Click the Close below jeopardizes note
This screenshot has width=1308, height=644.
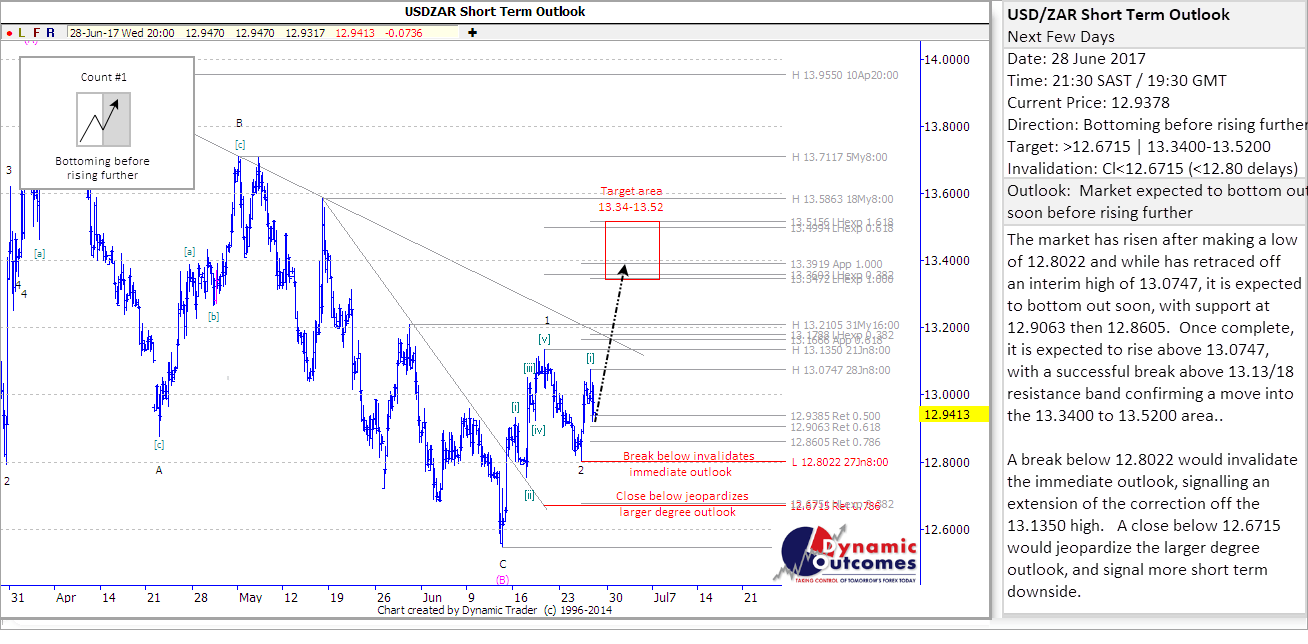[681, 504]
